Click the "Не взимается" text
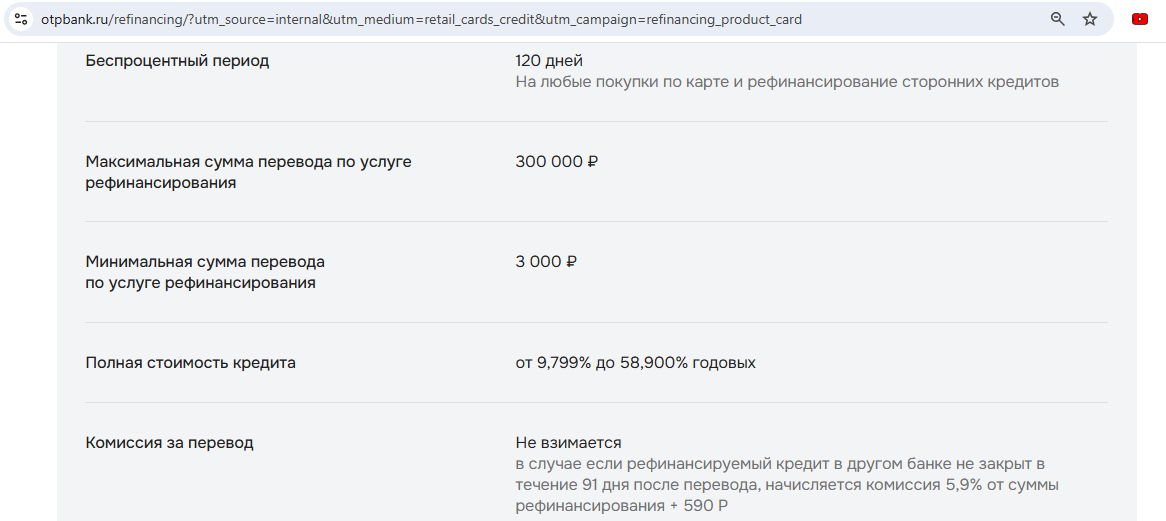This screenshot has height=521, width=1166. pos(568,443)
